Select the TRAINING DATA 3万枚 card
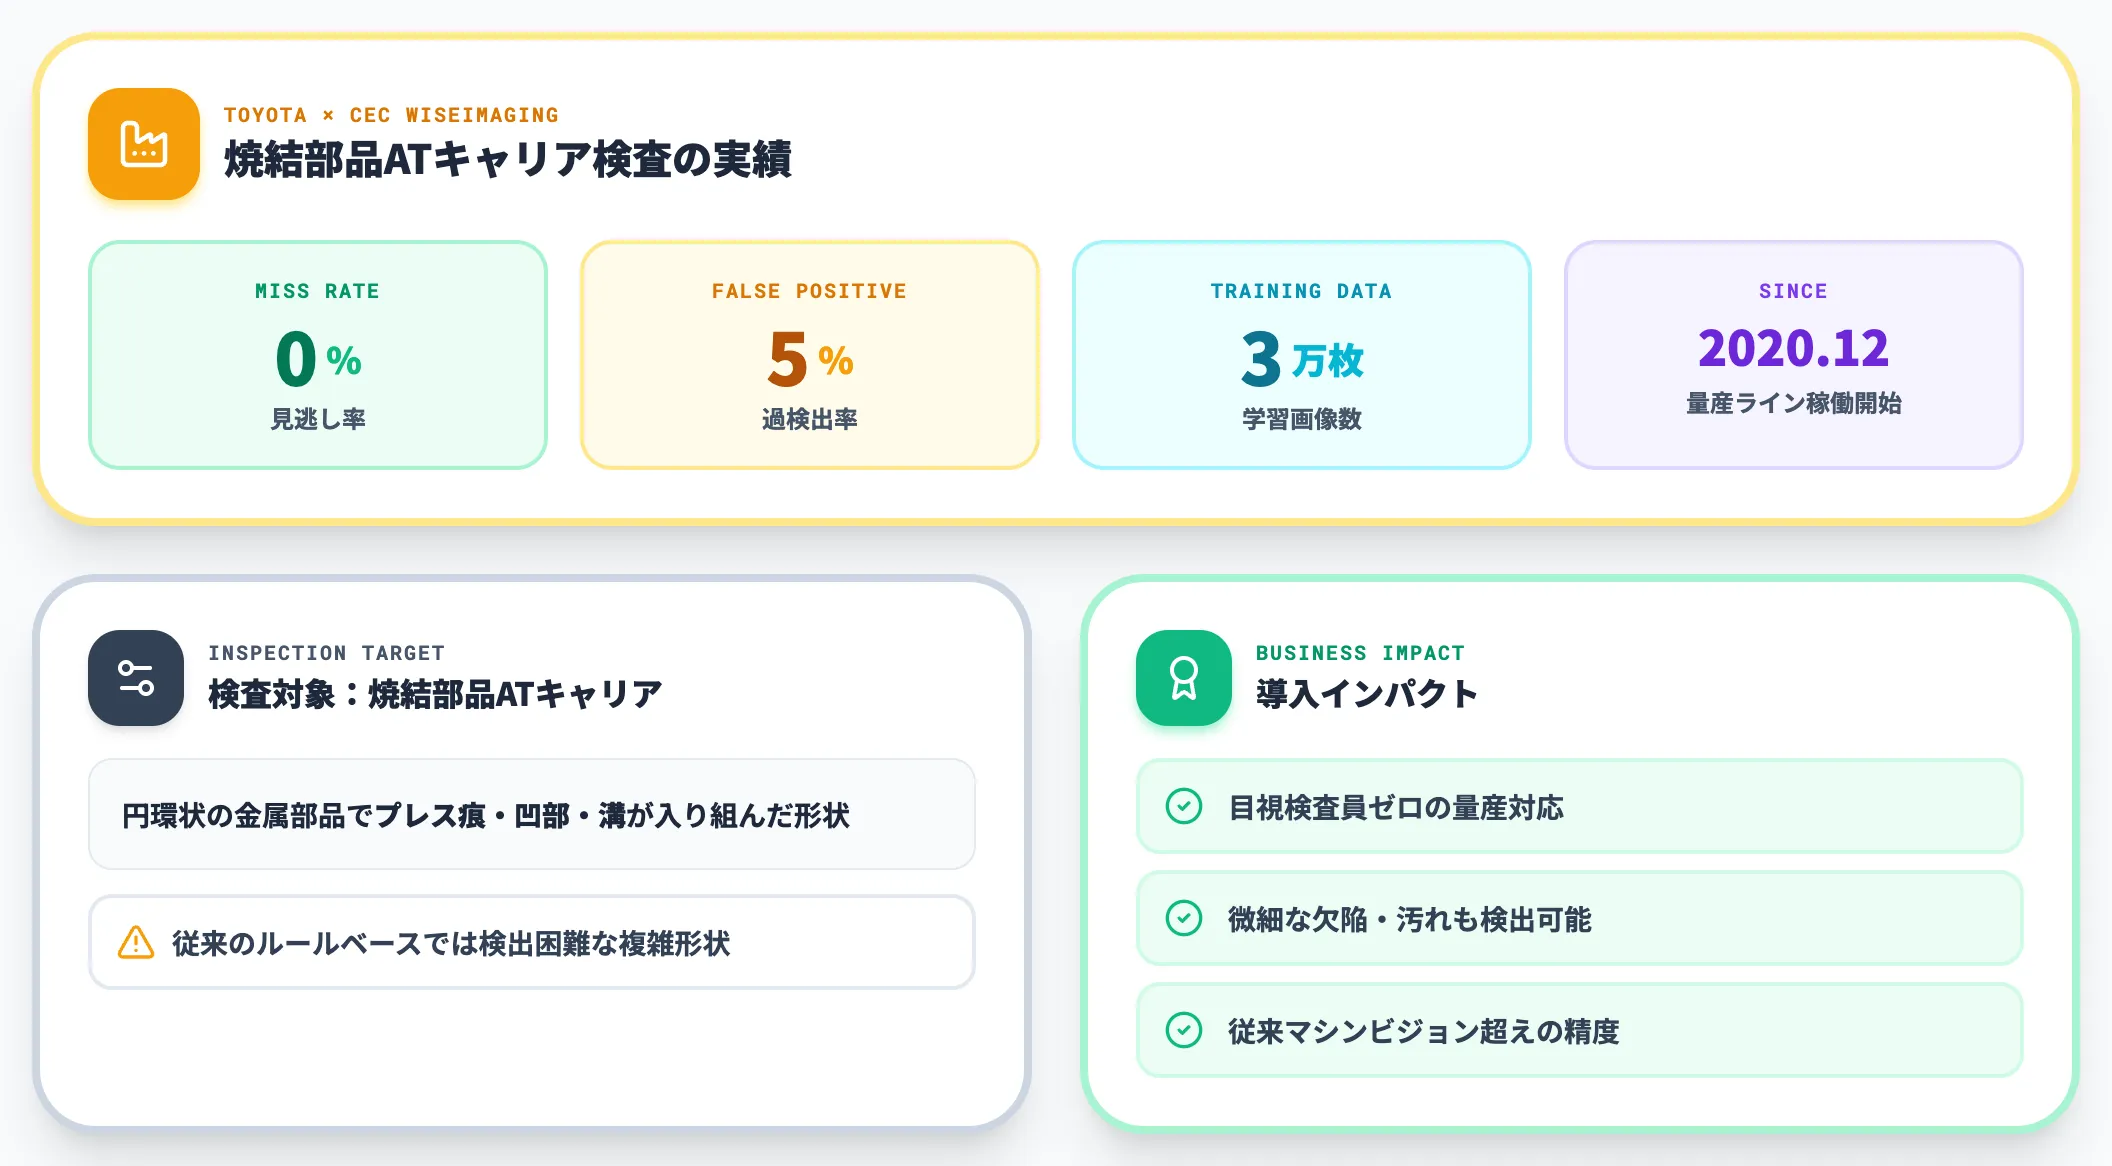This screenshot has height=1166, width=2112. [1302, 355]
